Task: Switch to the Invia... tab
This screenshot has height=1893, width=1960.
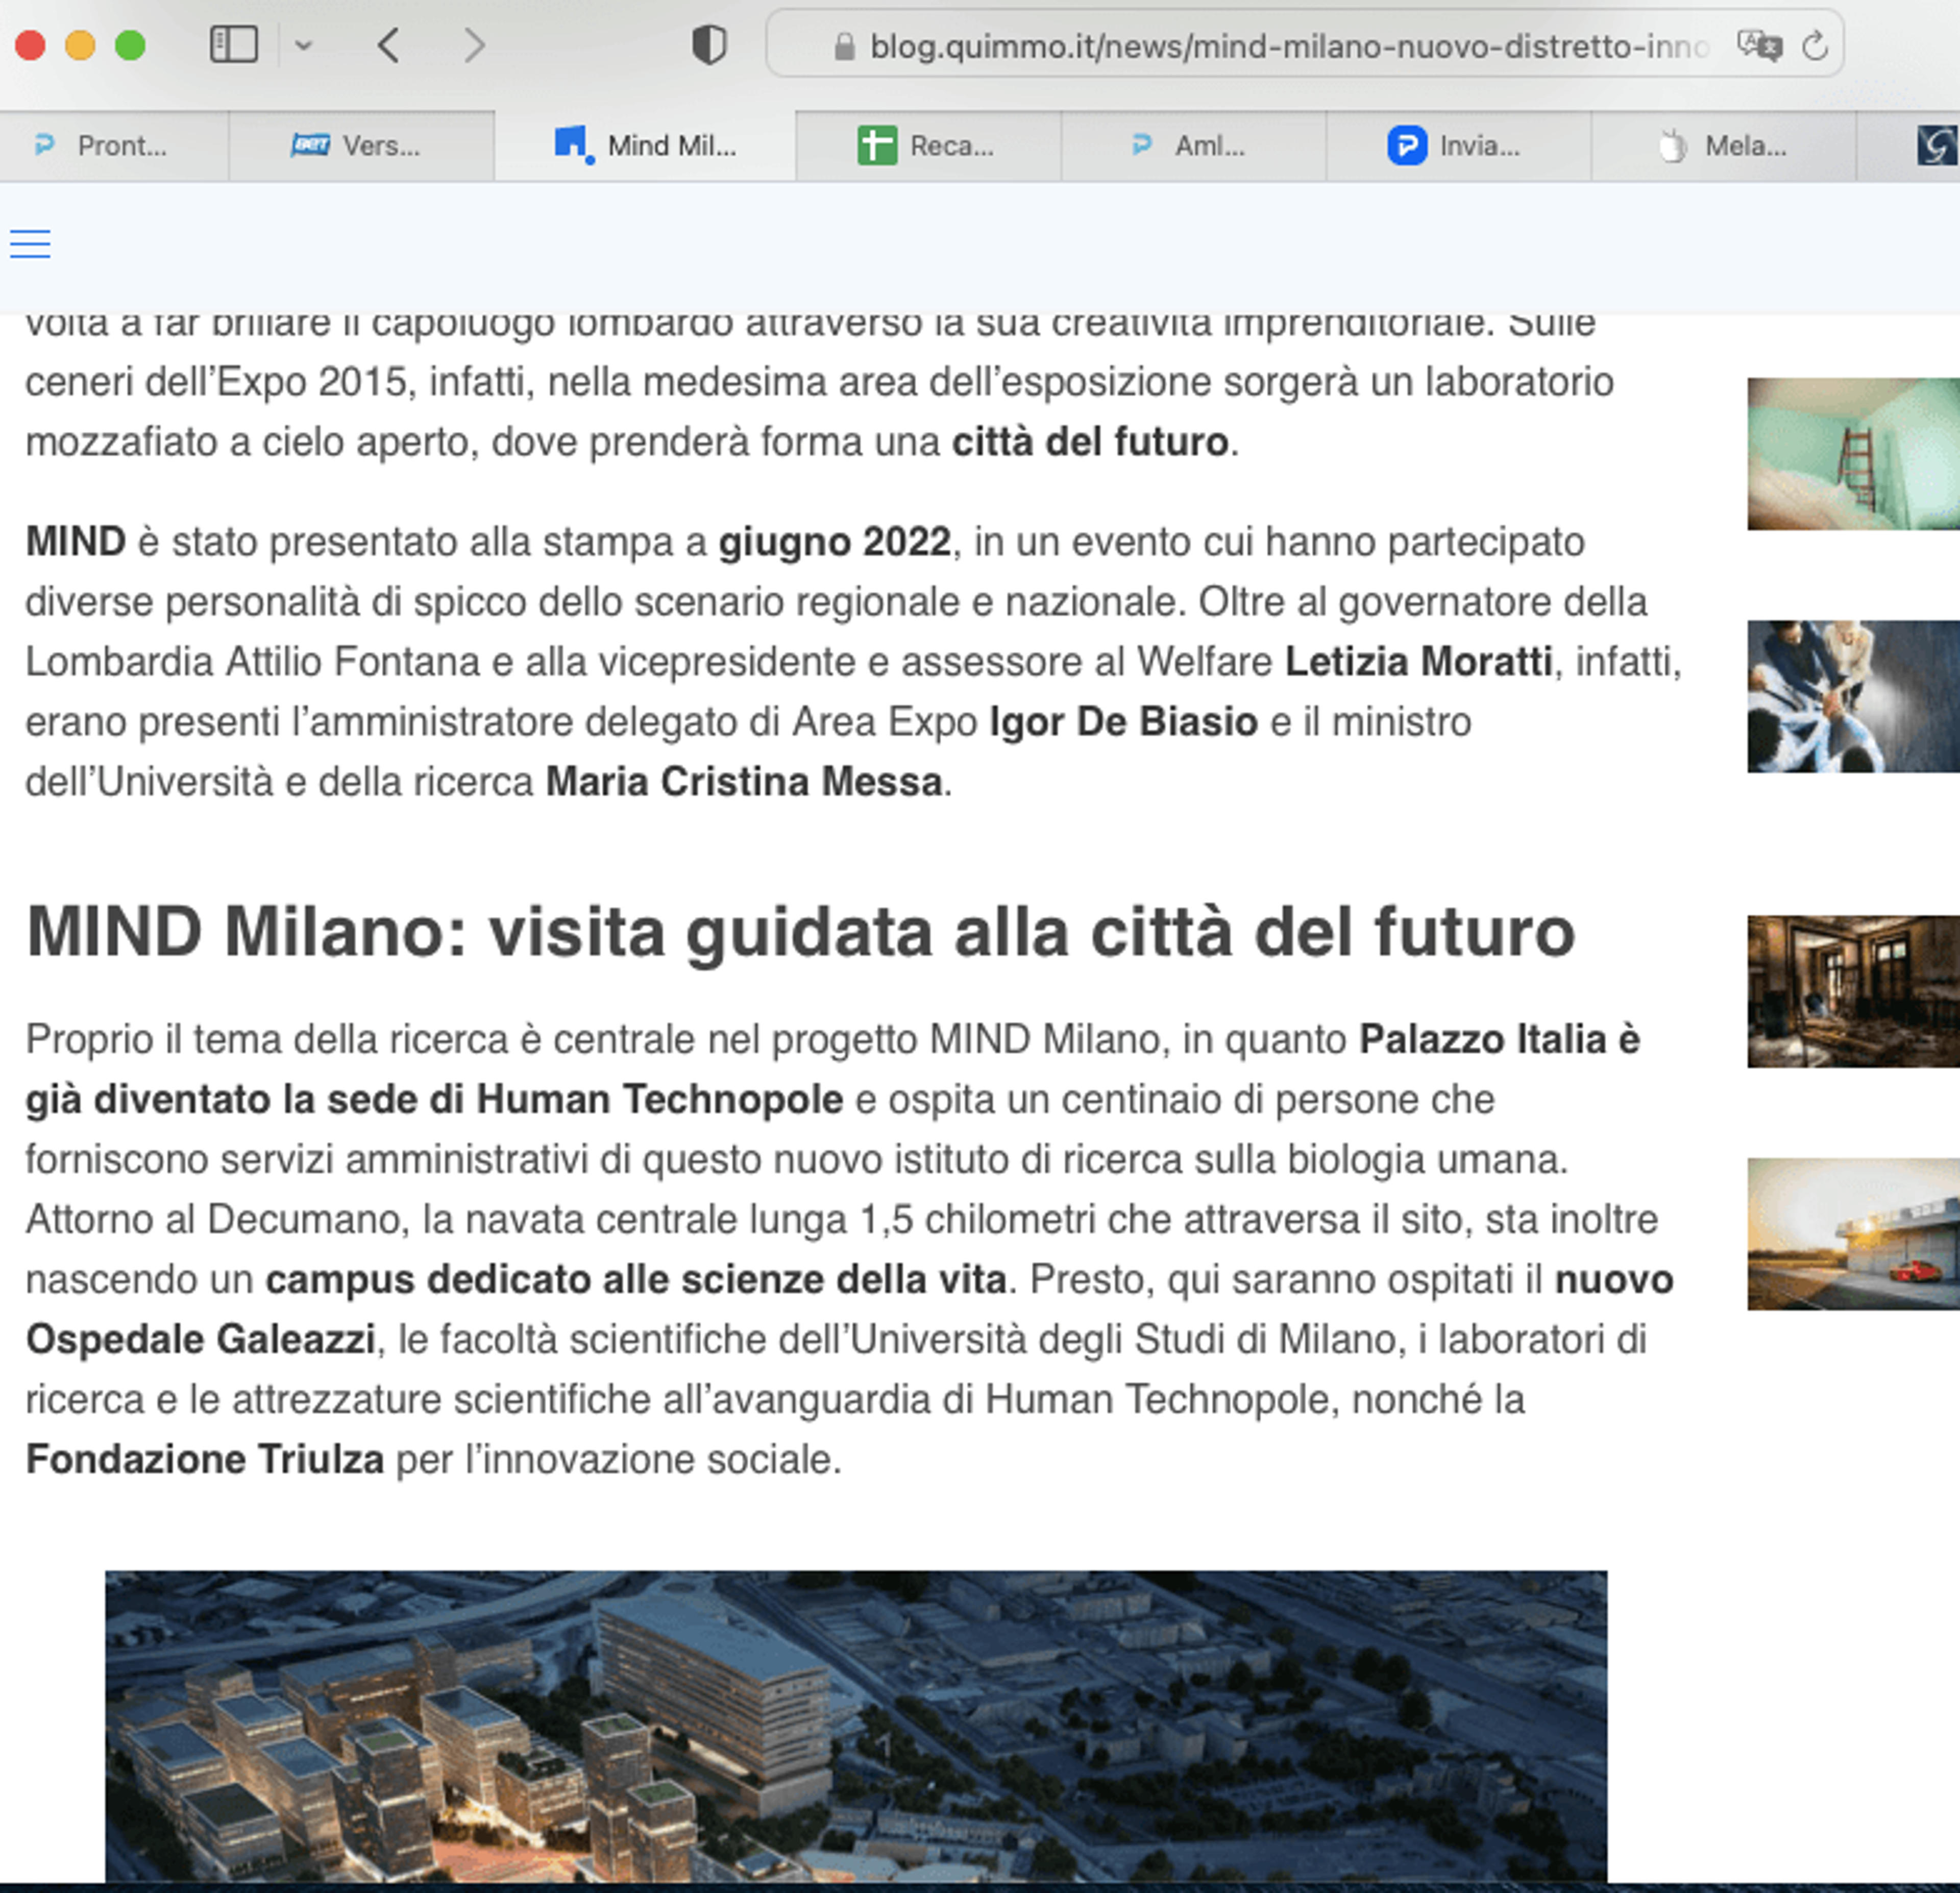Action: (1458, 146)
